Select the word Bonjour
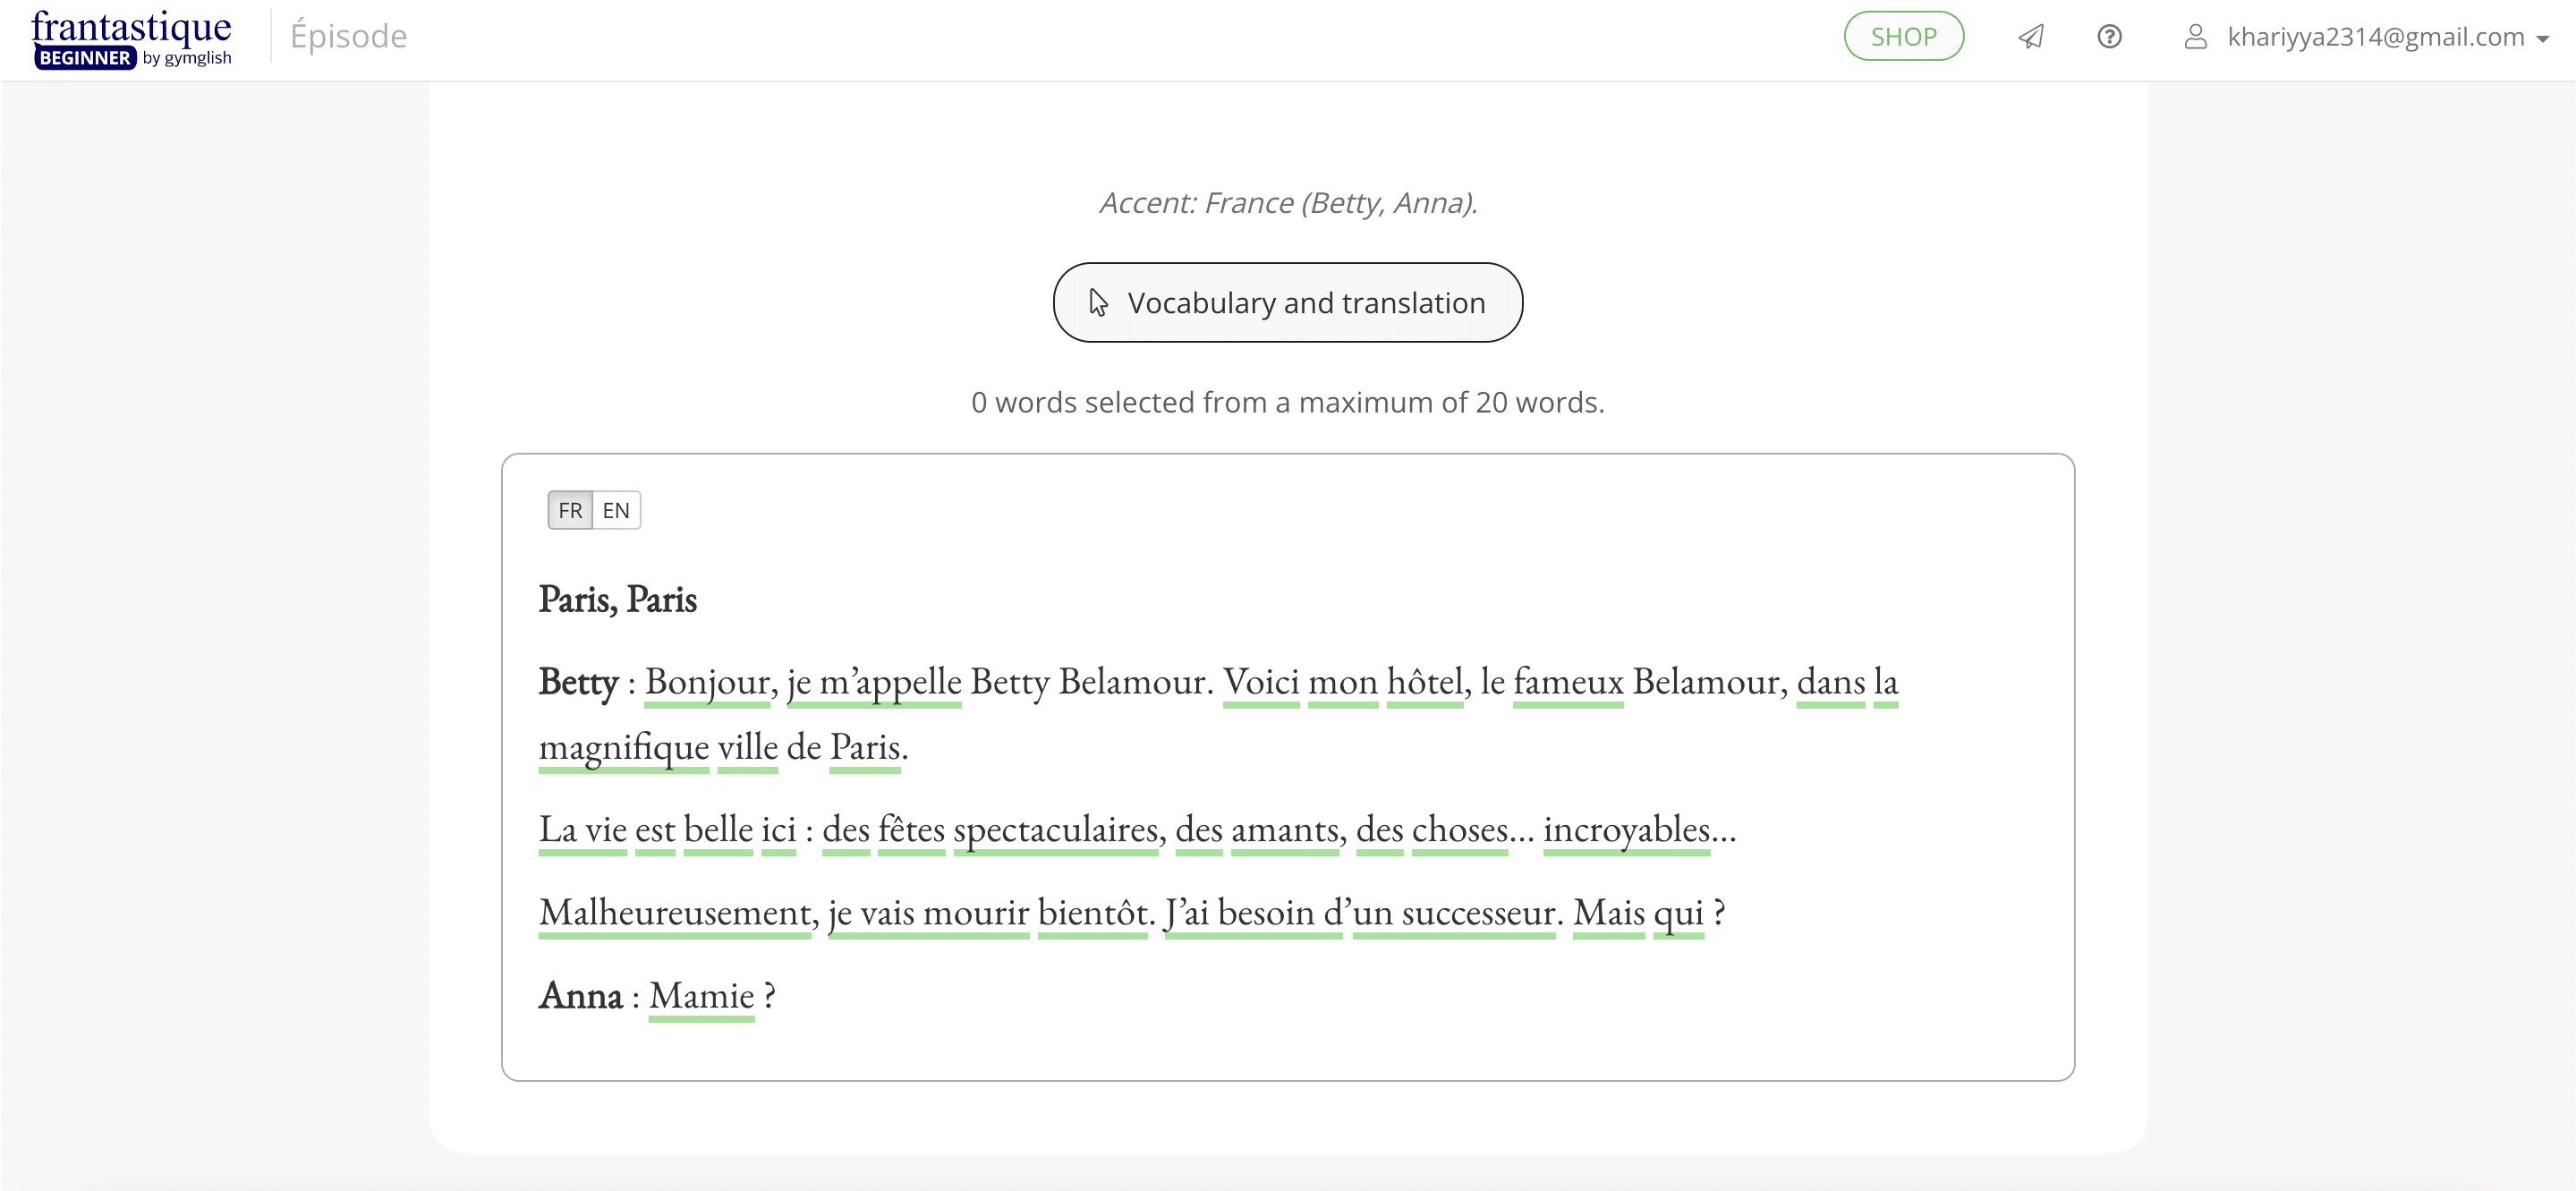This screenshot has height=1191, width=2576. tap(707, 682)
